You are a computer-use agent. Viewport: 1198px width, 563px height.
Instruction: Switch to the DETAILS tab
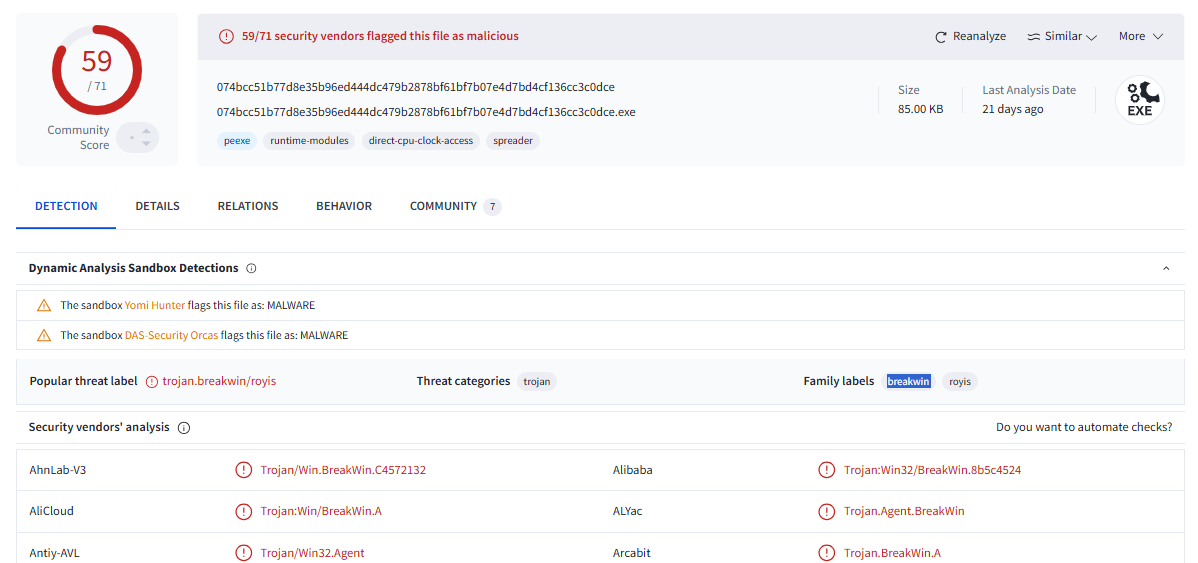157,206
